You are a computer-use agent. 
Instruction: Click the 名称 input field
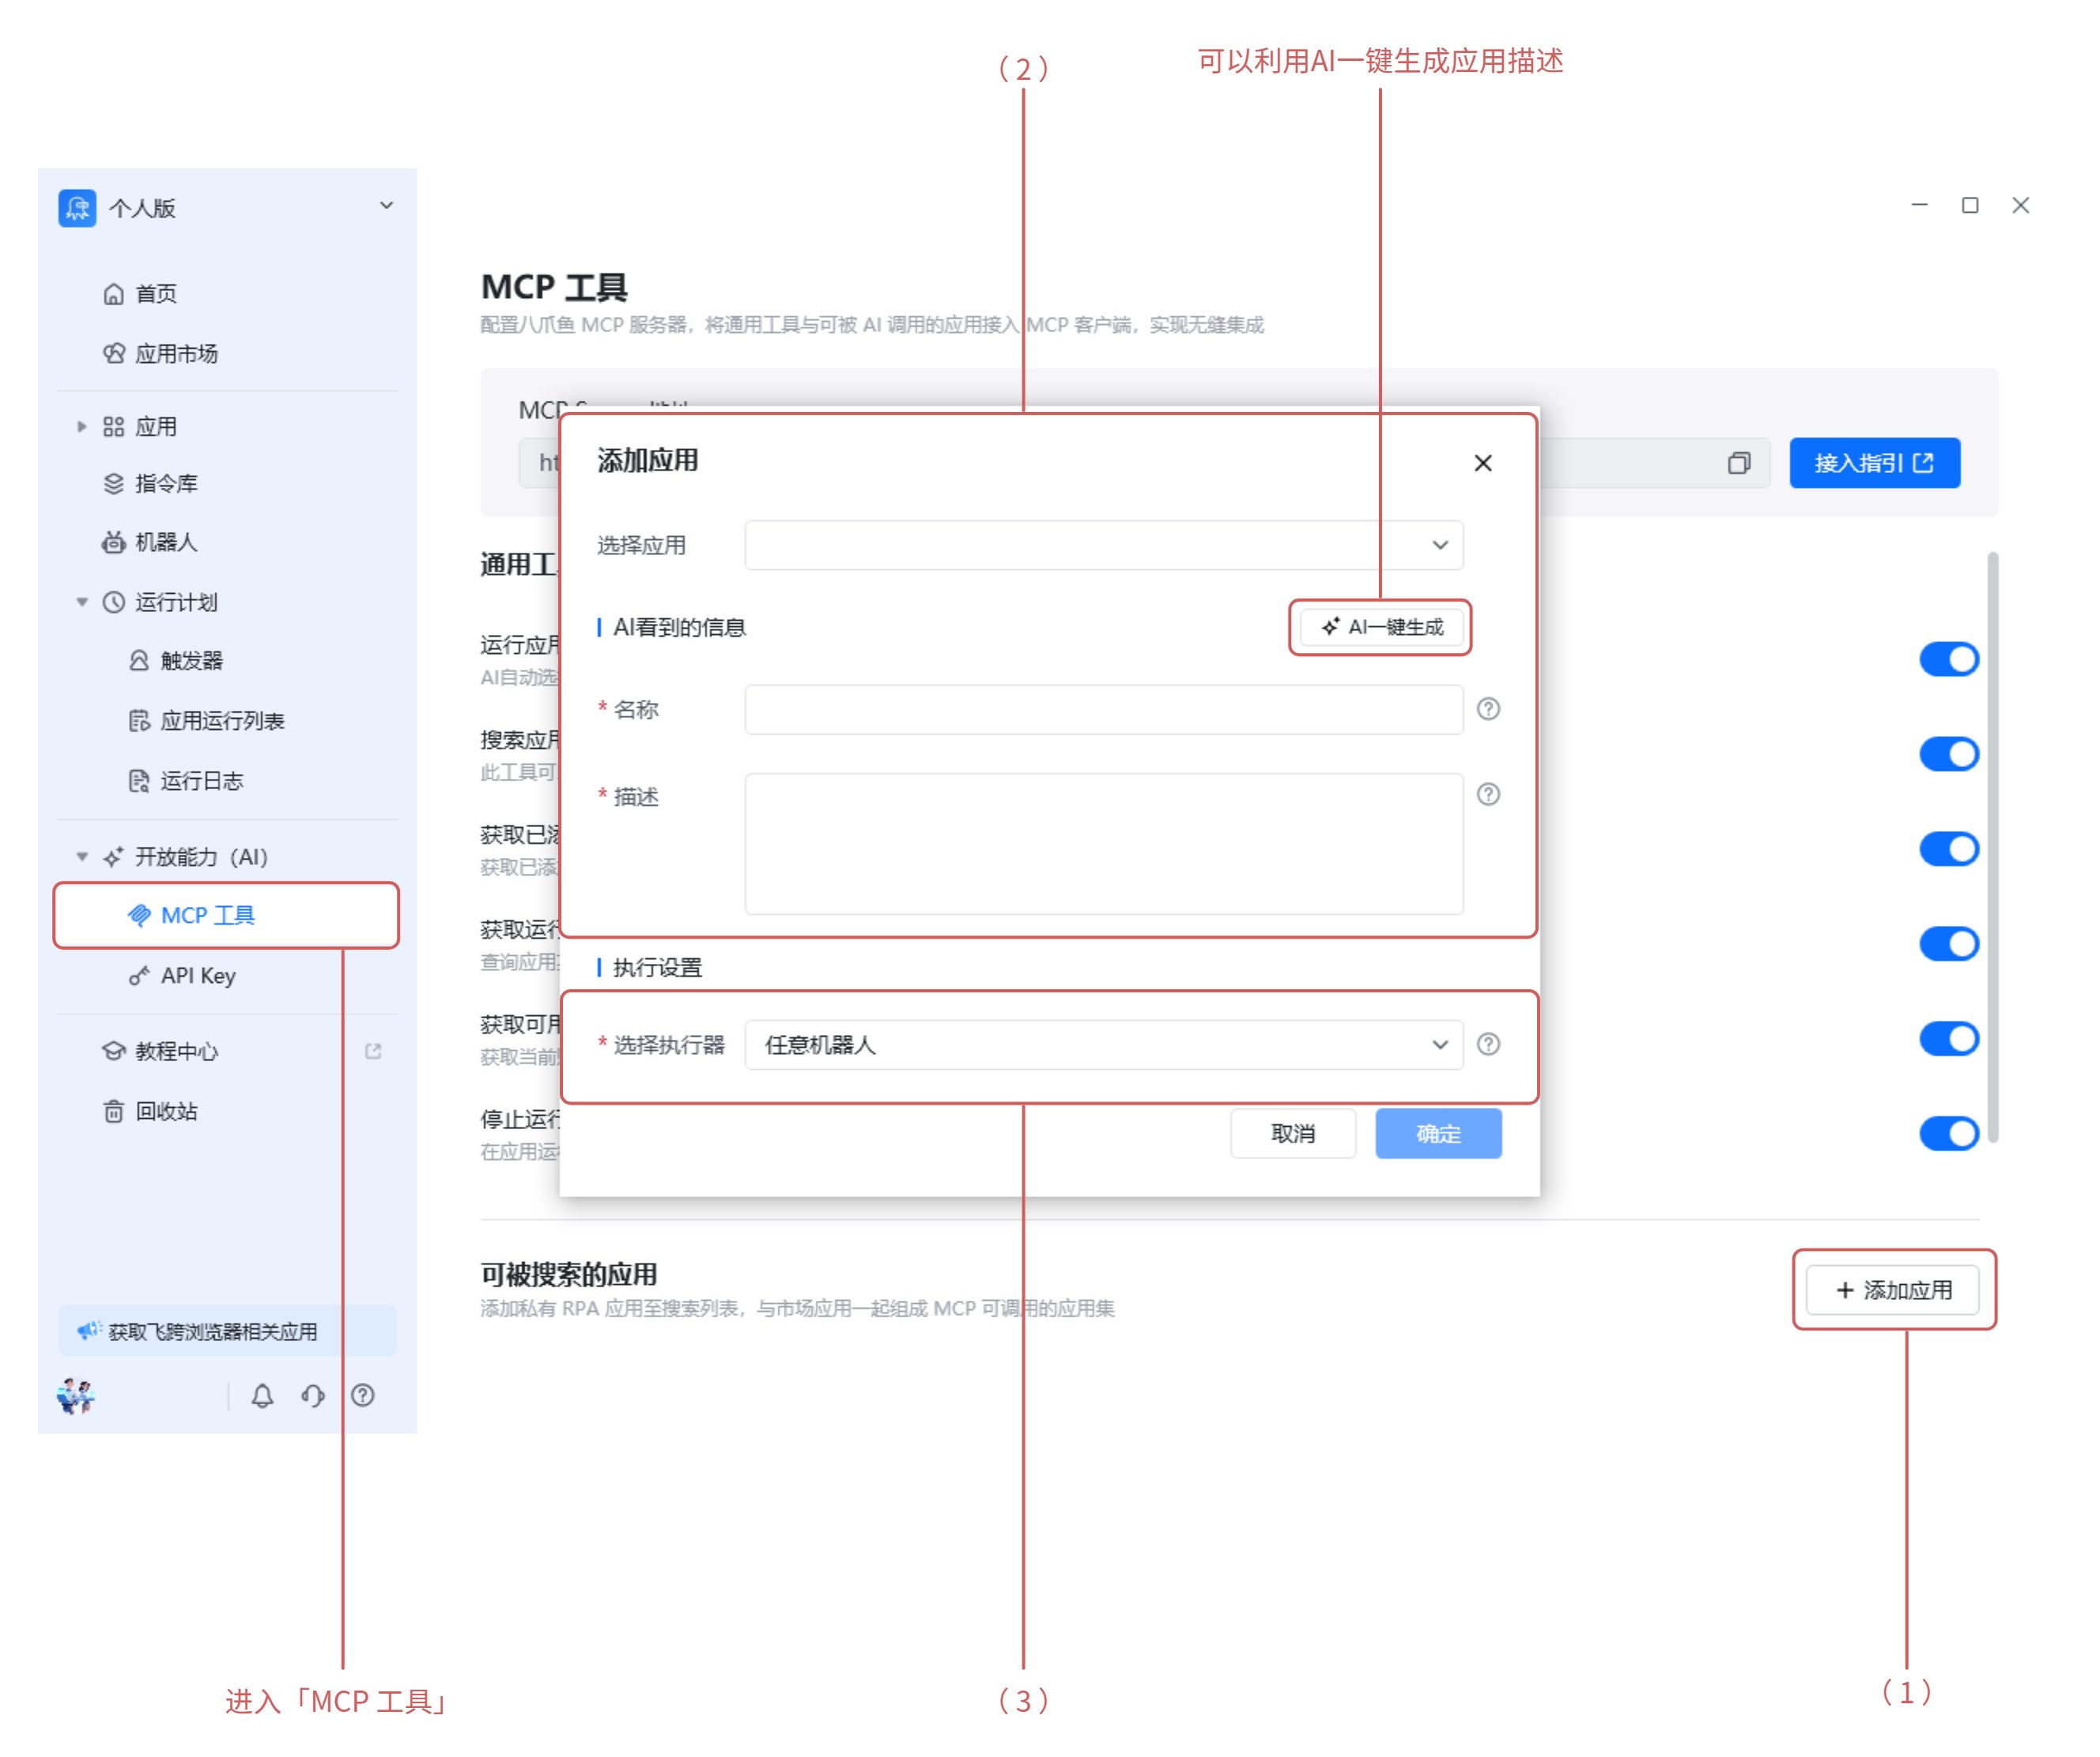tap(1105, 710)
